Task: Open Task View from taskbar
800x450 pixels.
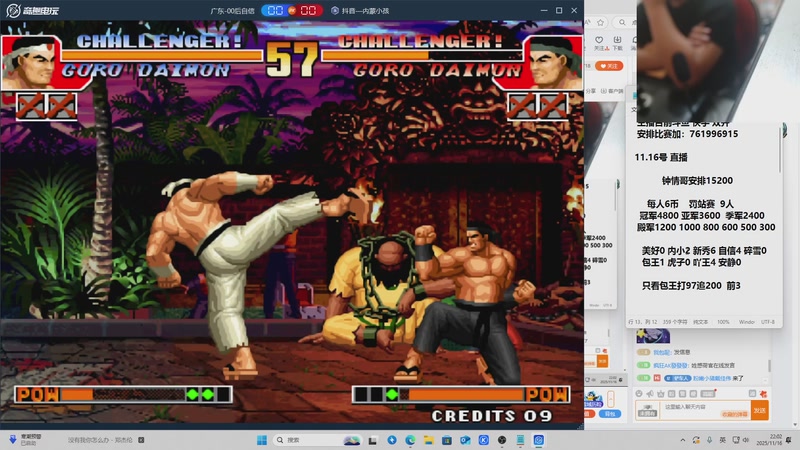Action: point(373,440)
